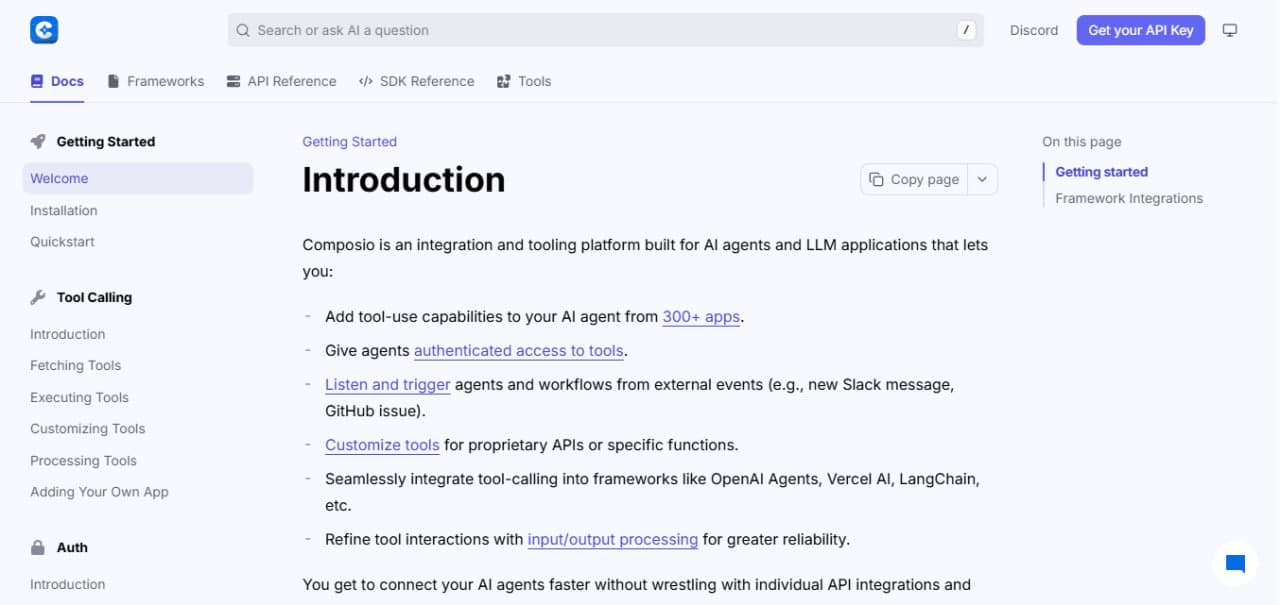Click the Tool Calling wrench icon
The width and height of the screenshot is (1280, 605).
coord(38,297)
